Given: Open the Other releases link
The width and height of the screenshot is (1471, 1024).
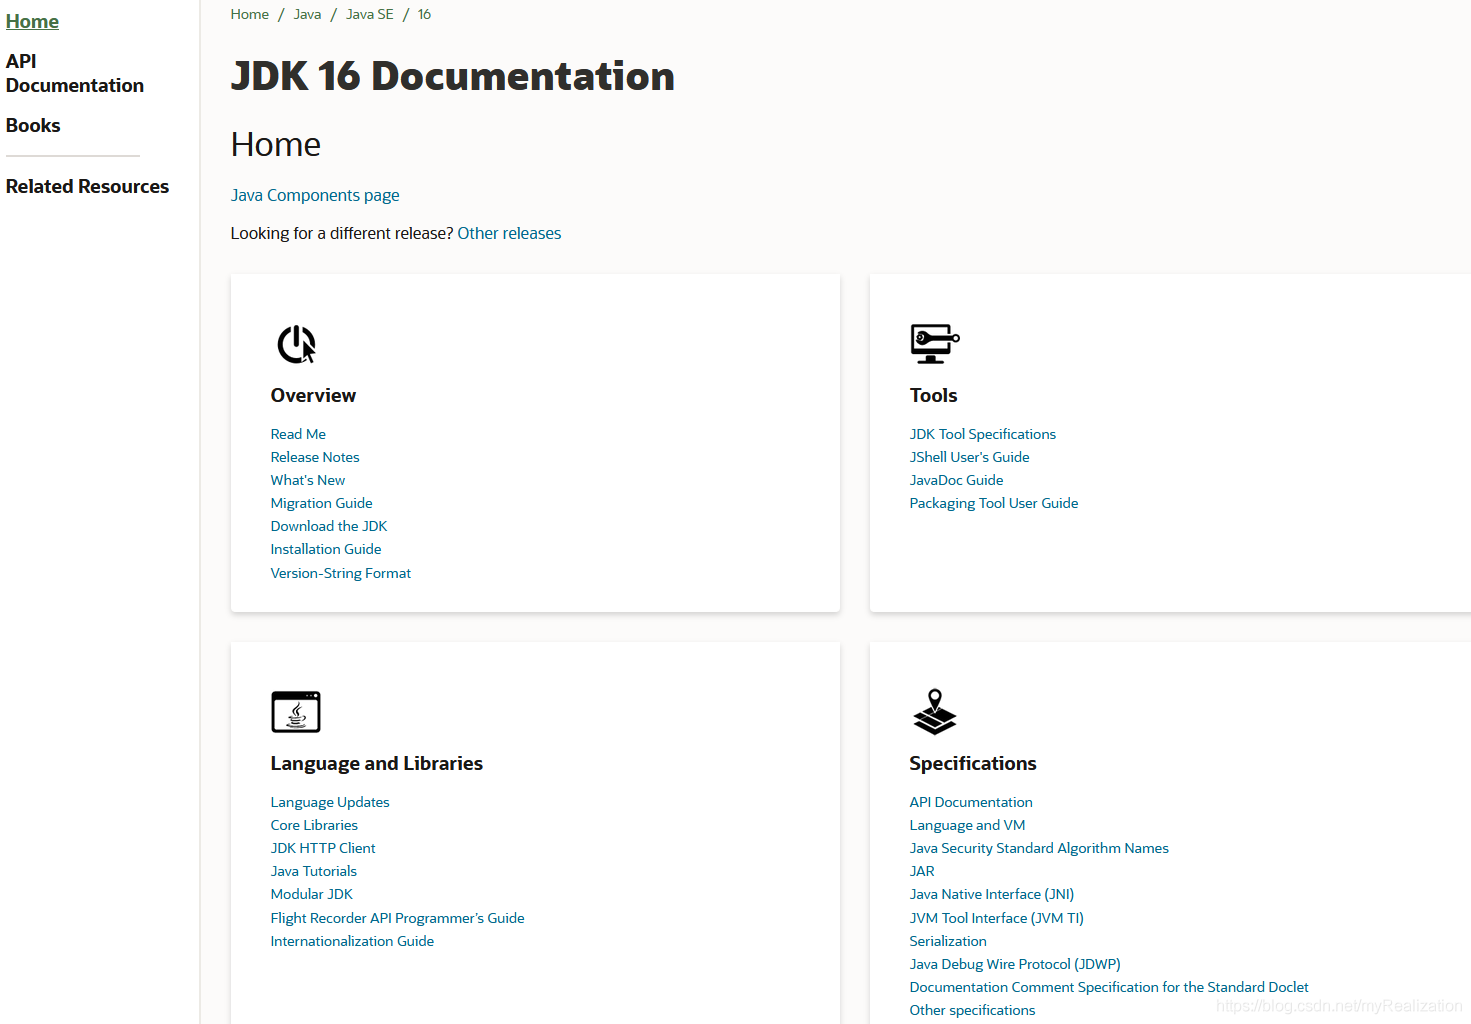Looking at the screenshot, I should (x=509, y=233).
